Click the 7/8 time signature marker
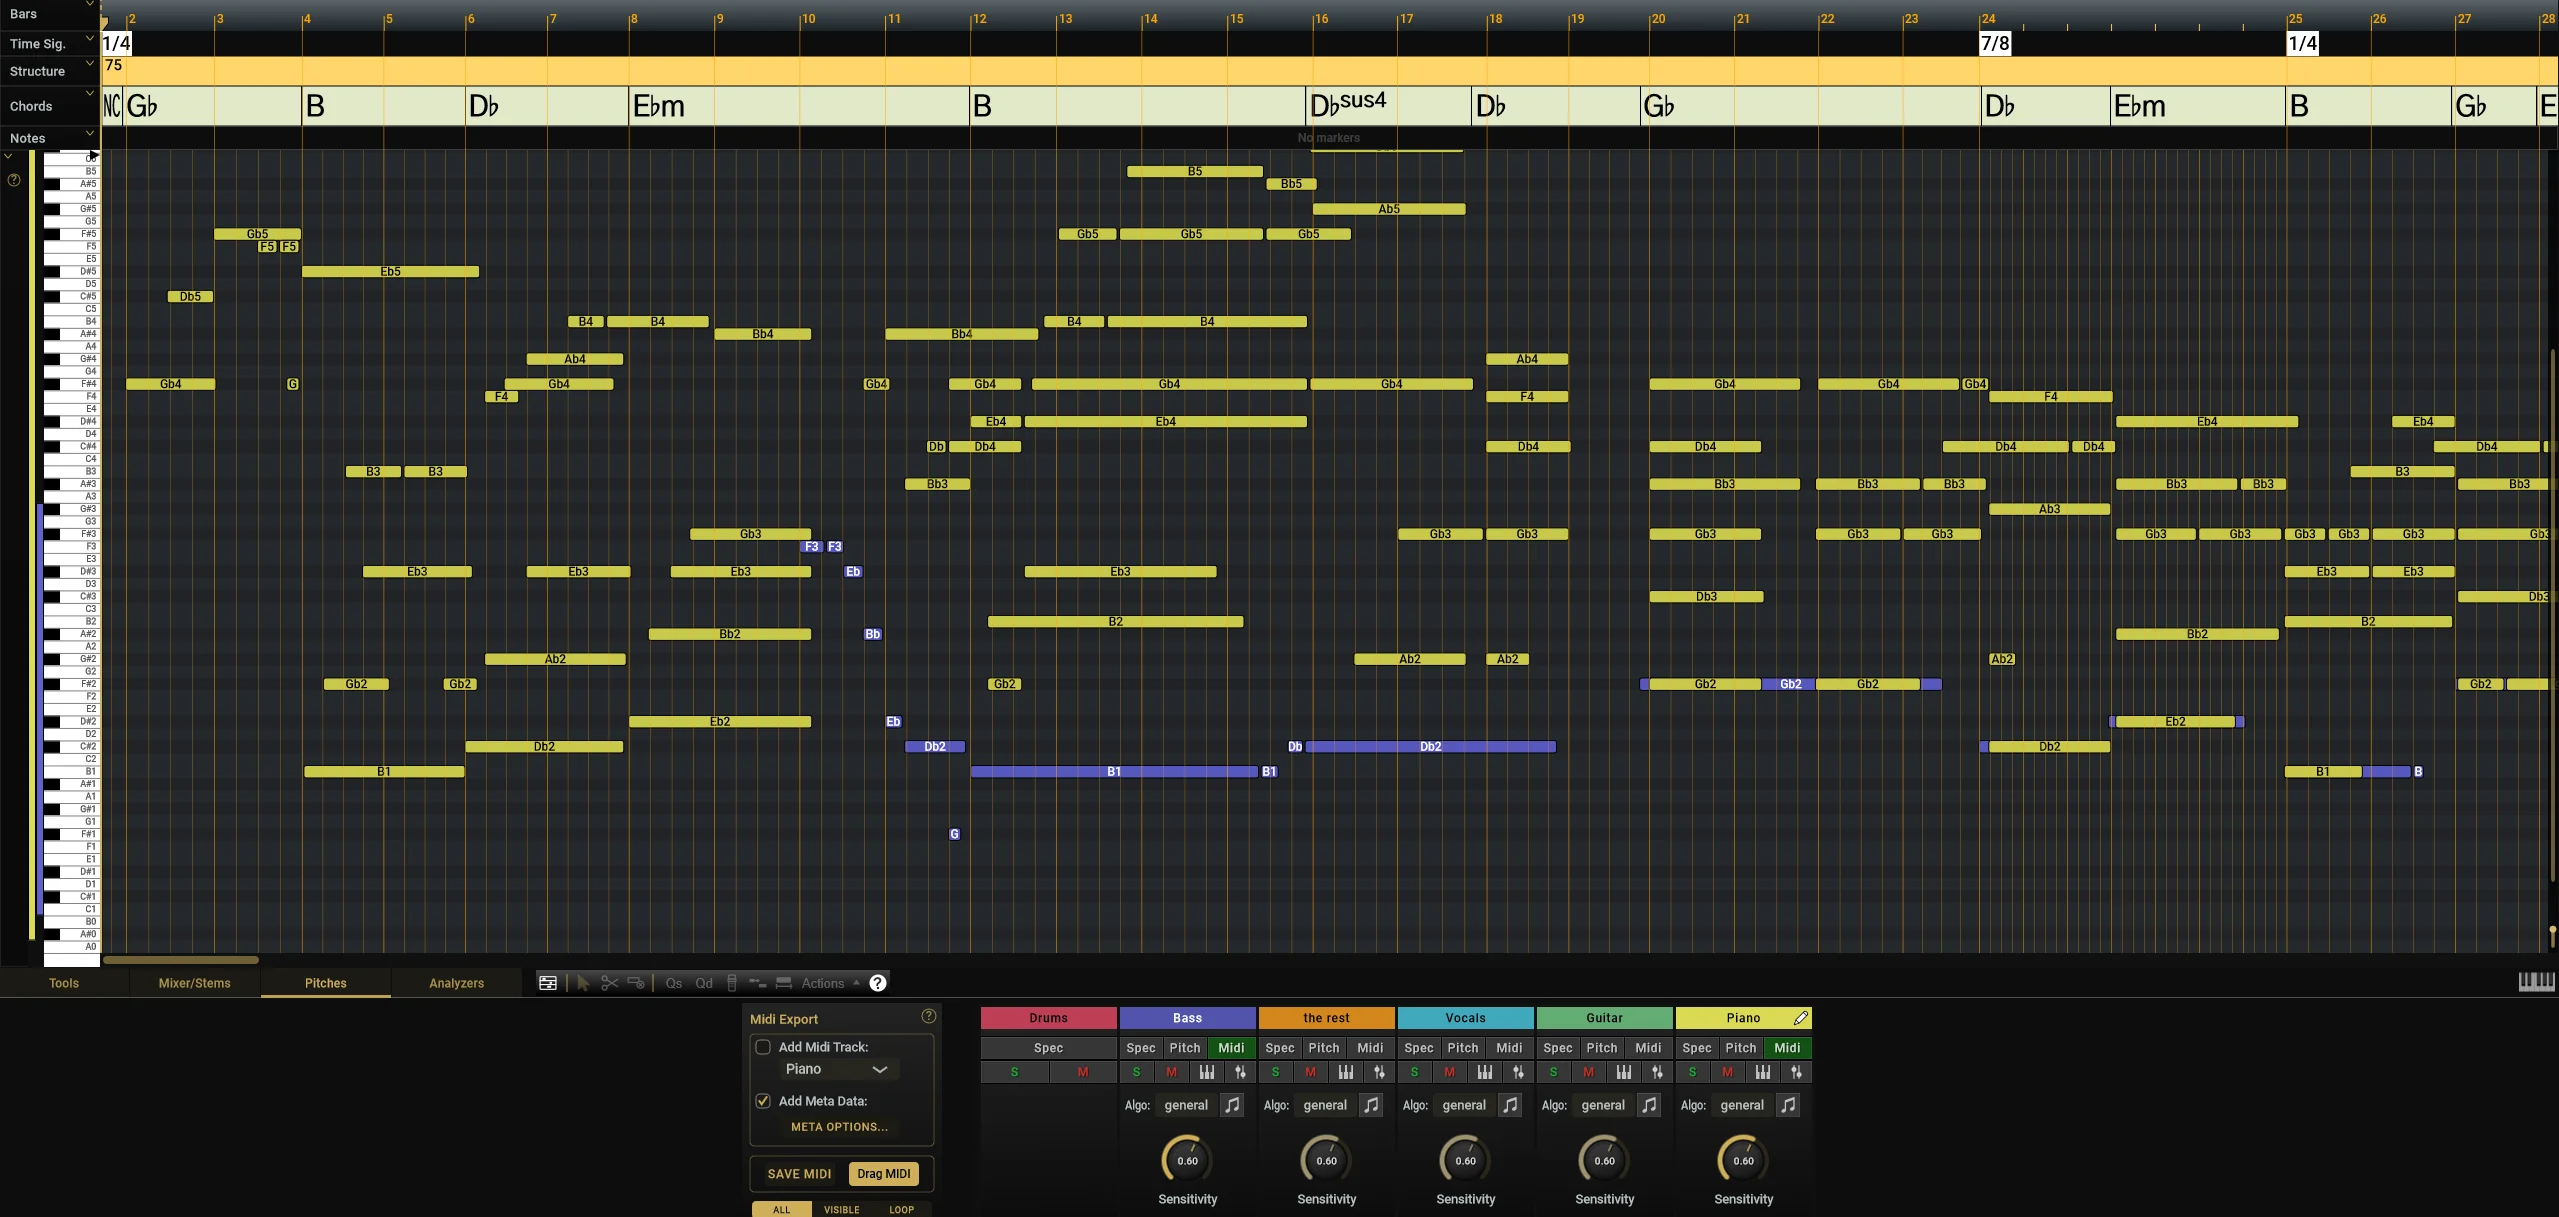Screen dimensions: 2559x1217 [x=1995, y=43]
